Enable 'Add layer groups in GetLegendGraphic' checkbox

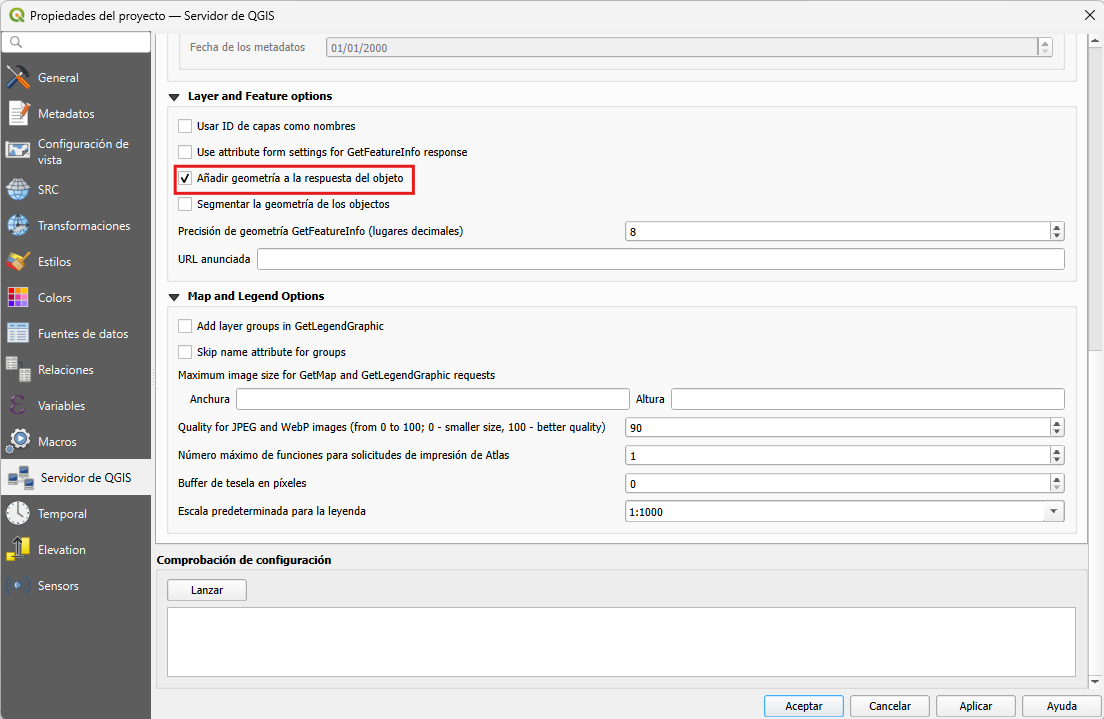coord(185,326)
